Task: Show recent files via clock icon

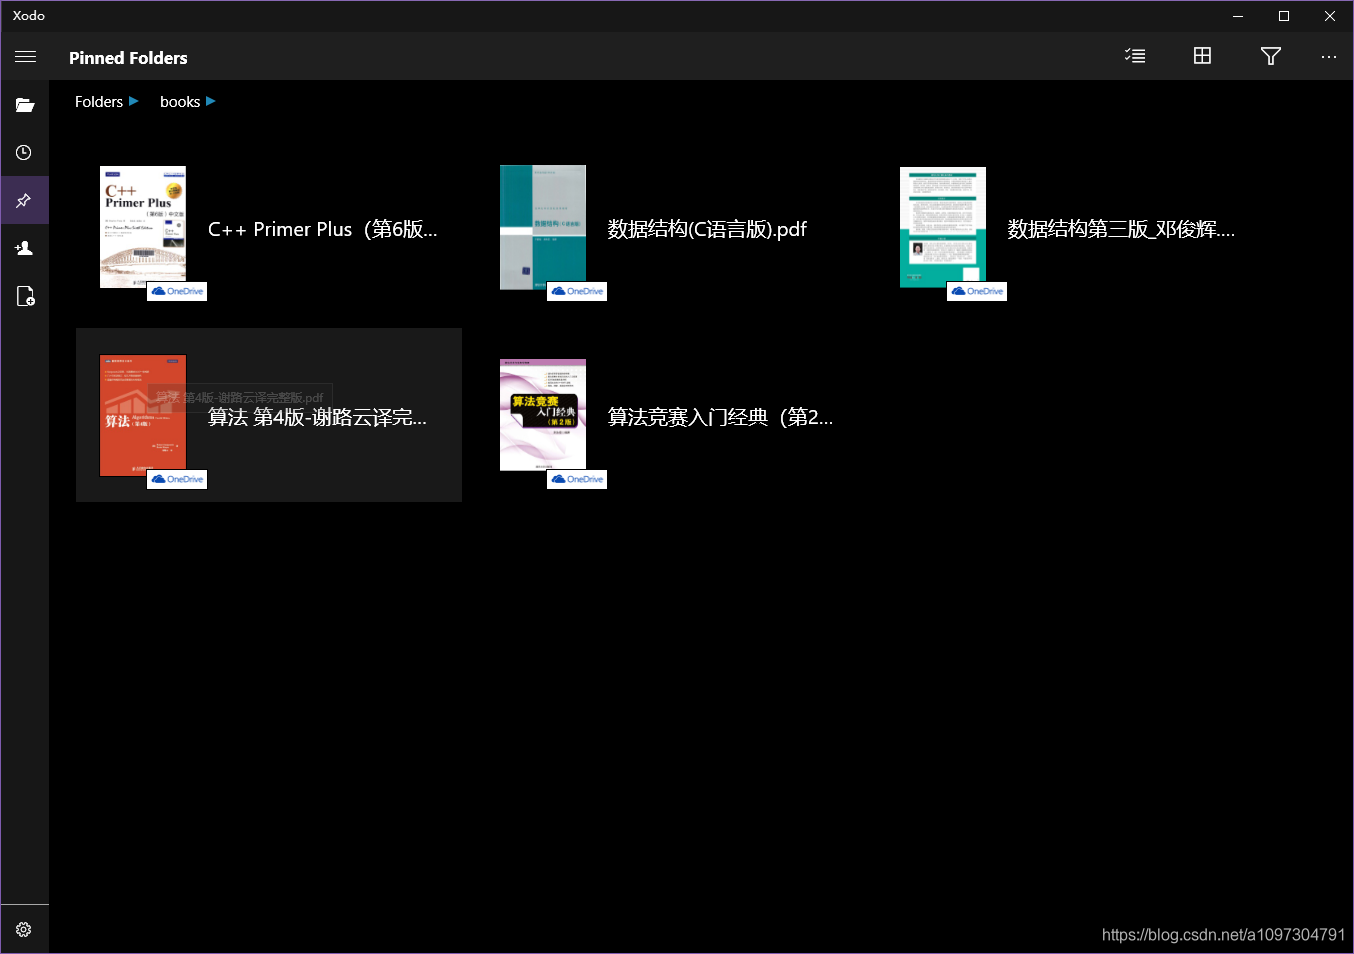Action: [24, 153]
